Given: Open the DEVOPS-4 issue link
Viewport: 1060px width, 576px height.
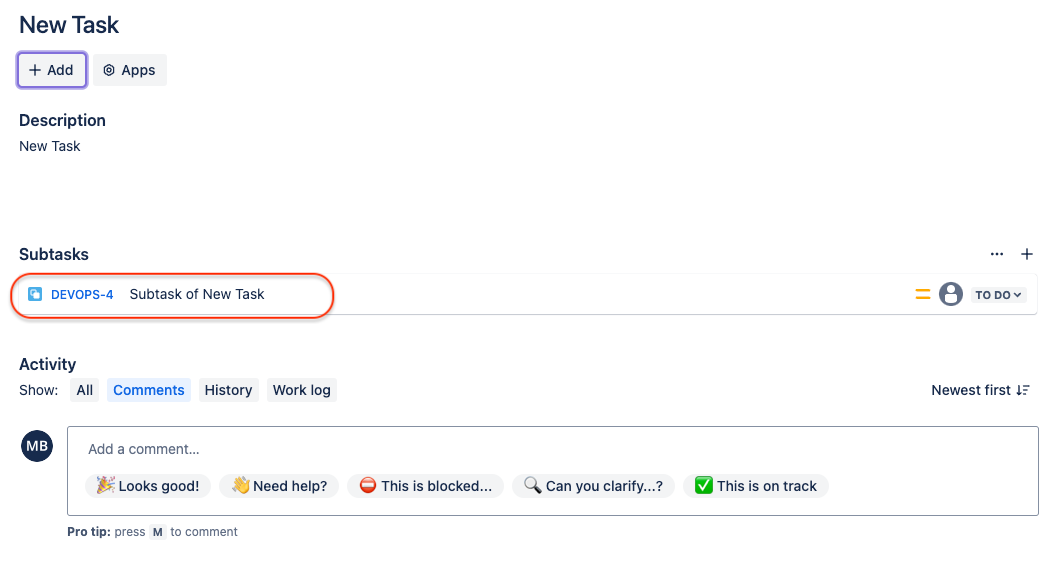Looking at the screenshot, I should click(82, 294).
